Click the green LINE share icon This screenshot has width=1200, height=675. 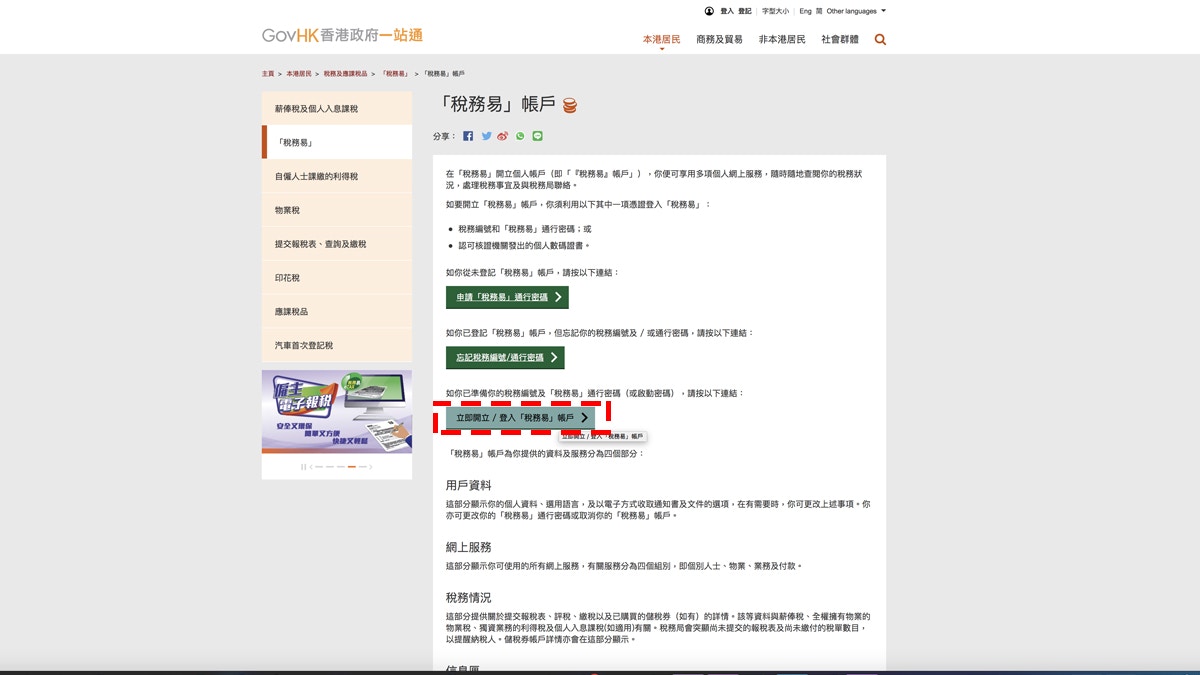(x=538, y=135)
